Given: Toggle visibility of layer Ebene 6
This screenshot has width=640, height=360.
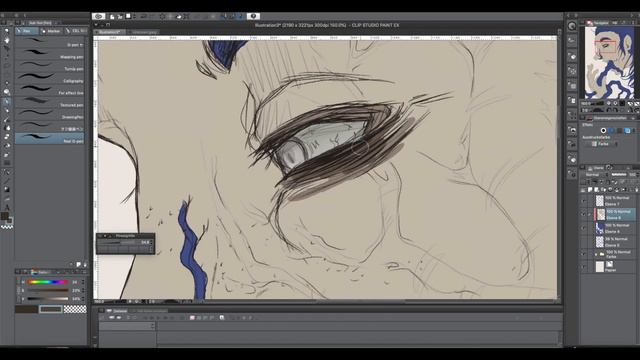Looking at the screenshot, I should point(584,214).
